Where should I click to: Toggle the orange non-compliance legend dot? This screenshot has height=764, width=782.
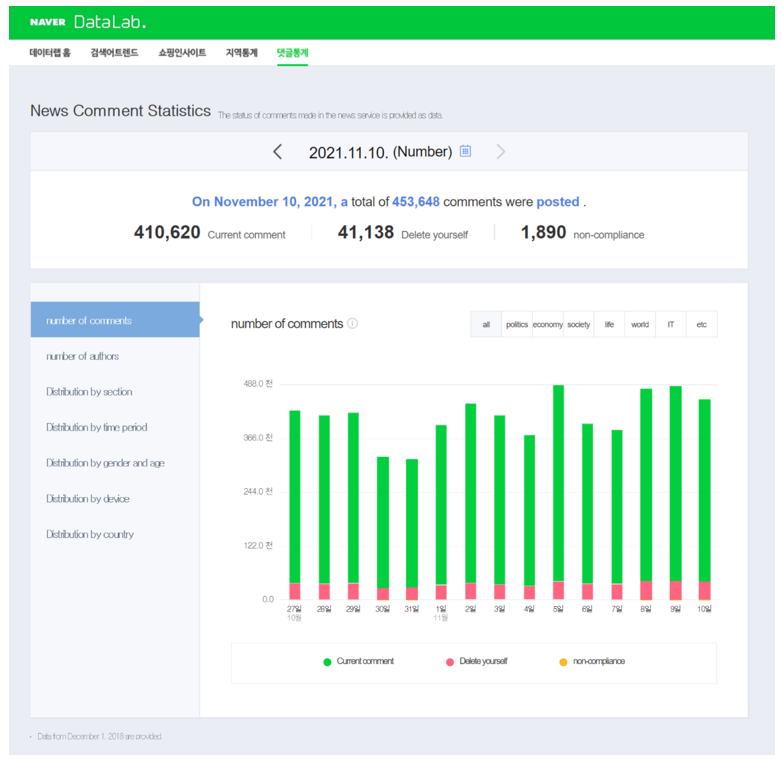pos(564,662)
